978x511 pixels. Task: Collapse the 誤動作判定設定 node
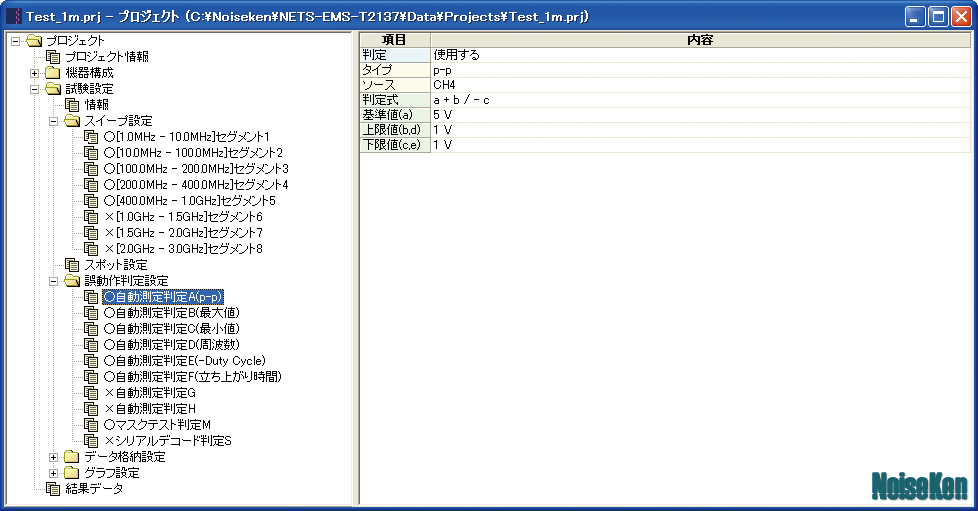pyautogui.click(x=54, y=281)
